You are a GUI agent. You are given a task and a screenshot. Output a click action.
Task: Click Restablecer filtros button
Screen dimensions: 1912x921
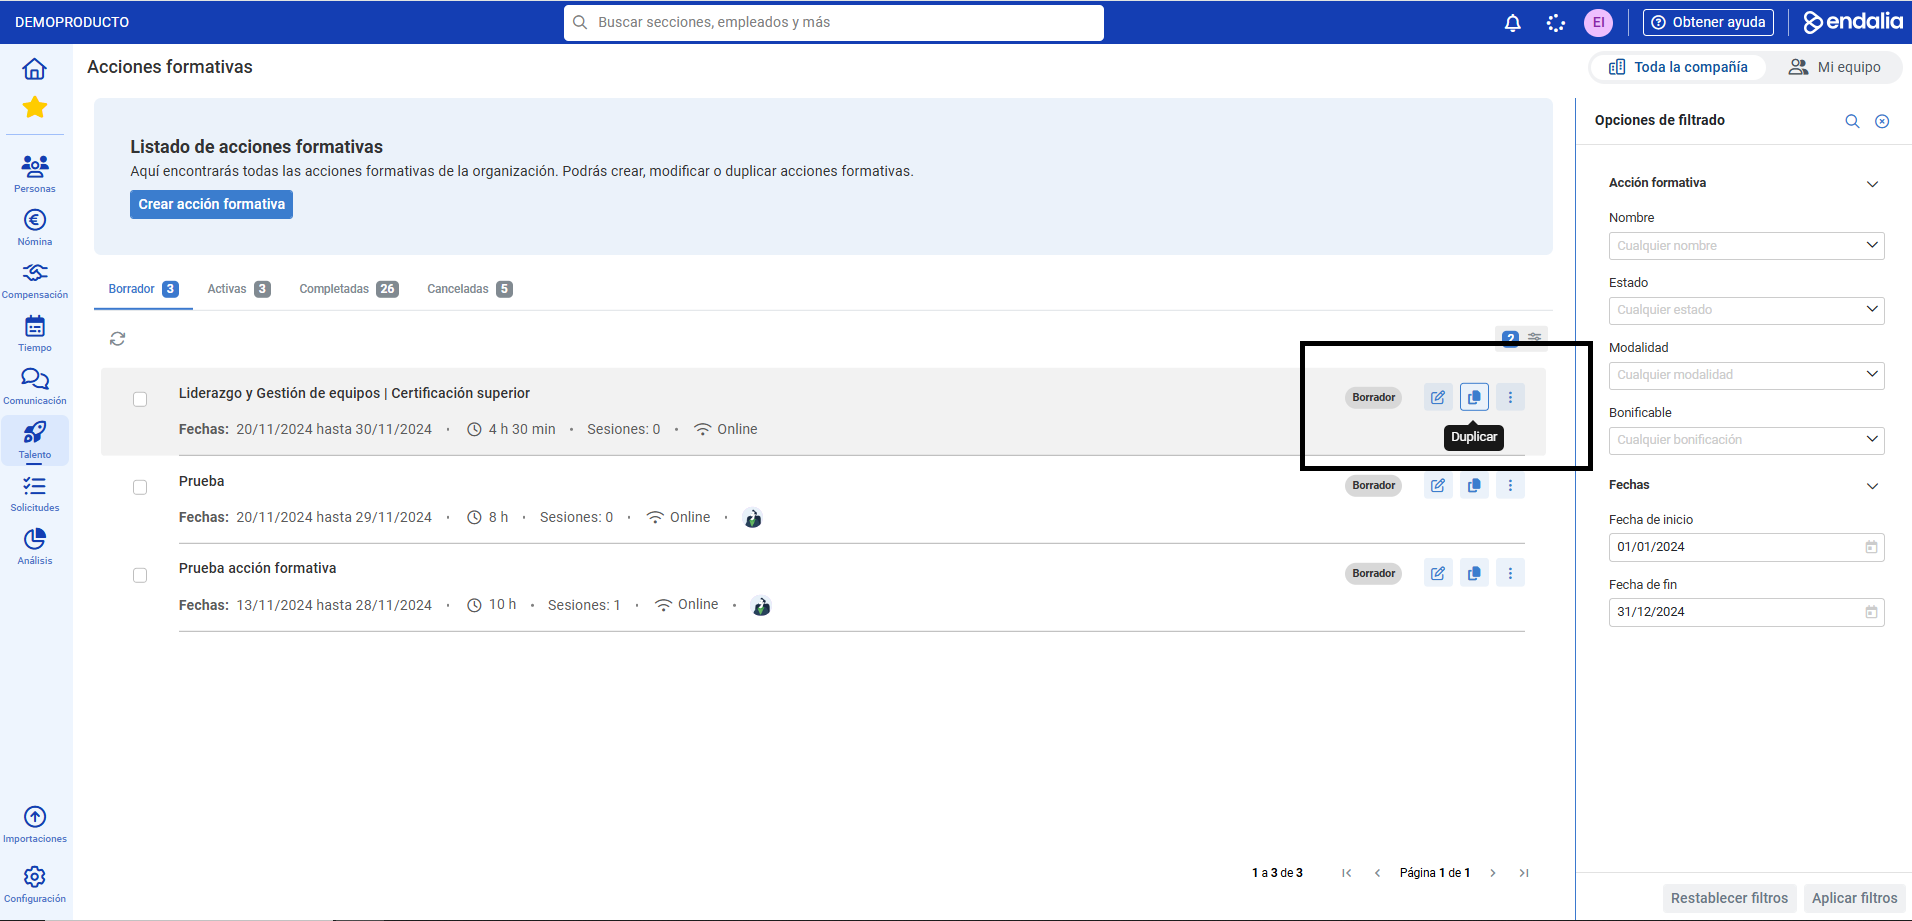click(1729, 898)
